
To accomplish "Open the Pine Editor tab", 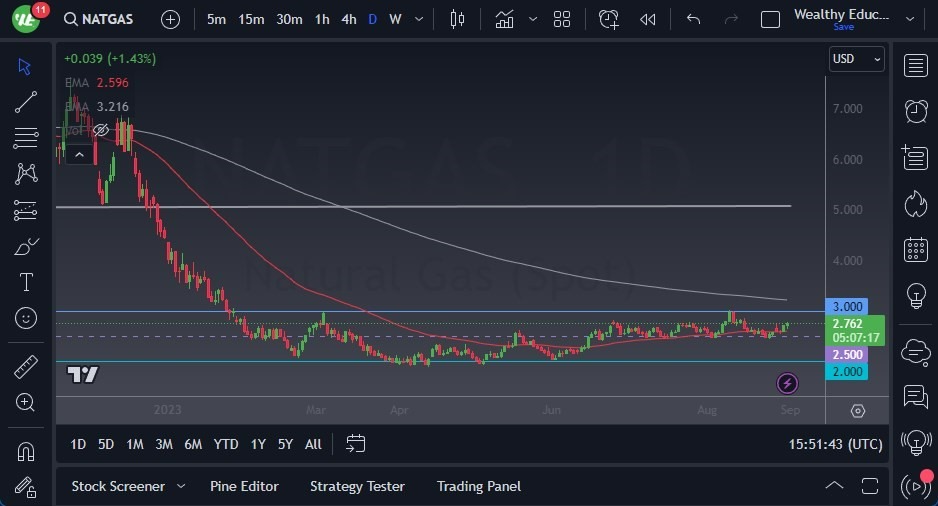I will 244,486.
